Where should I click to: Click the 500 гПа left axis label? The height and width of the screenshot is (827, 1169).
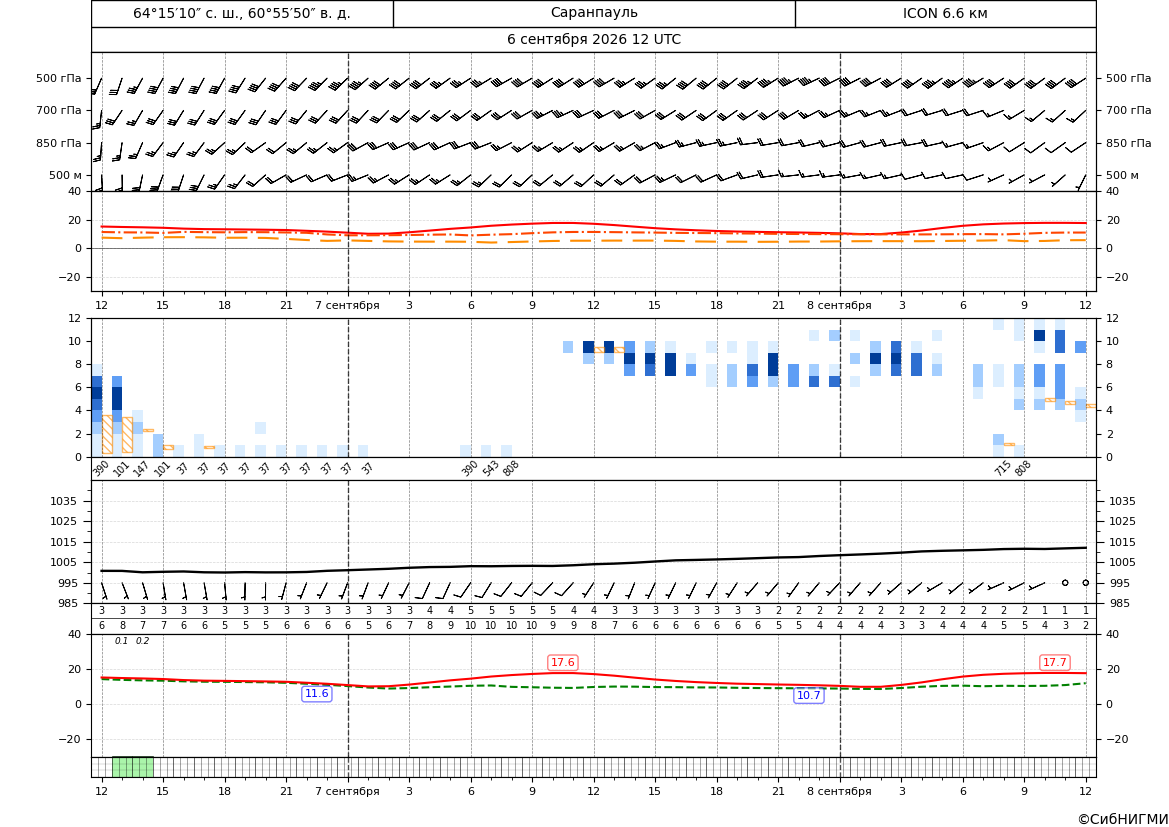tap(59, 78)
